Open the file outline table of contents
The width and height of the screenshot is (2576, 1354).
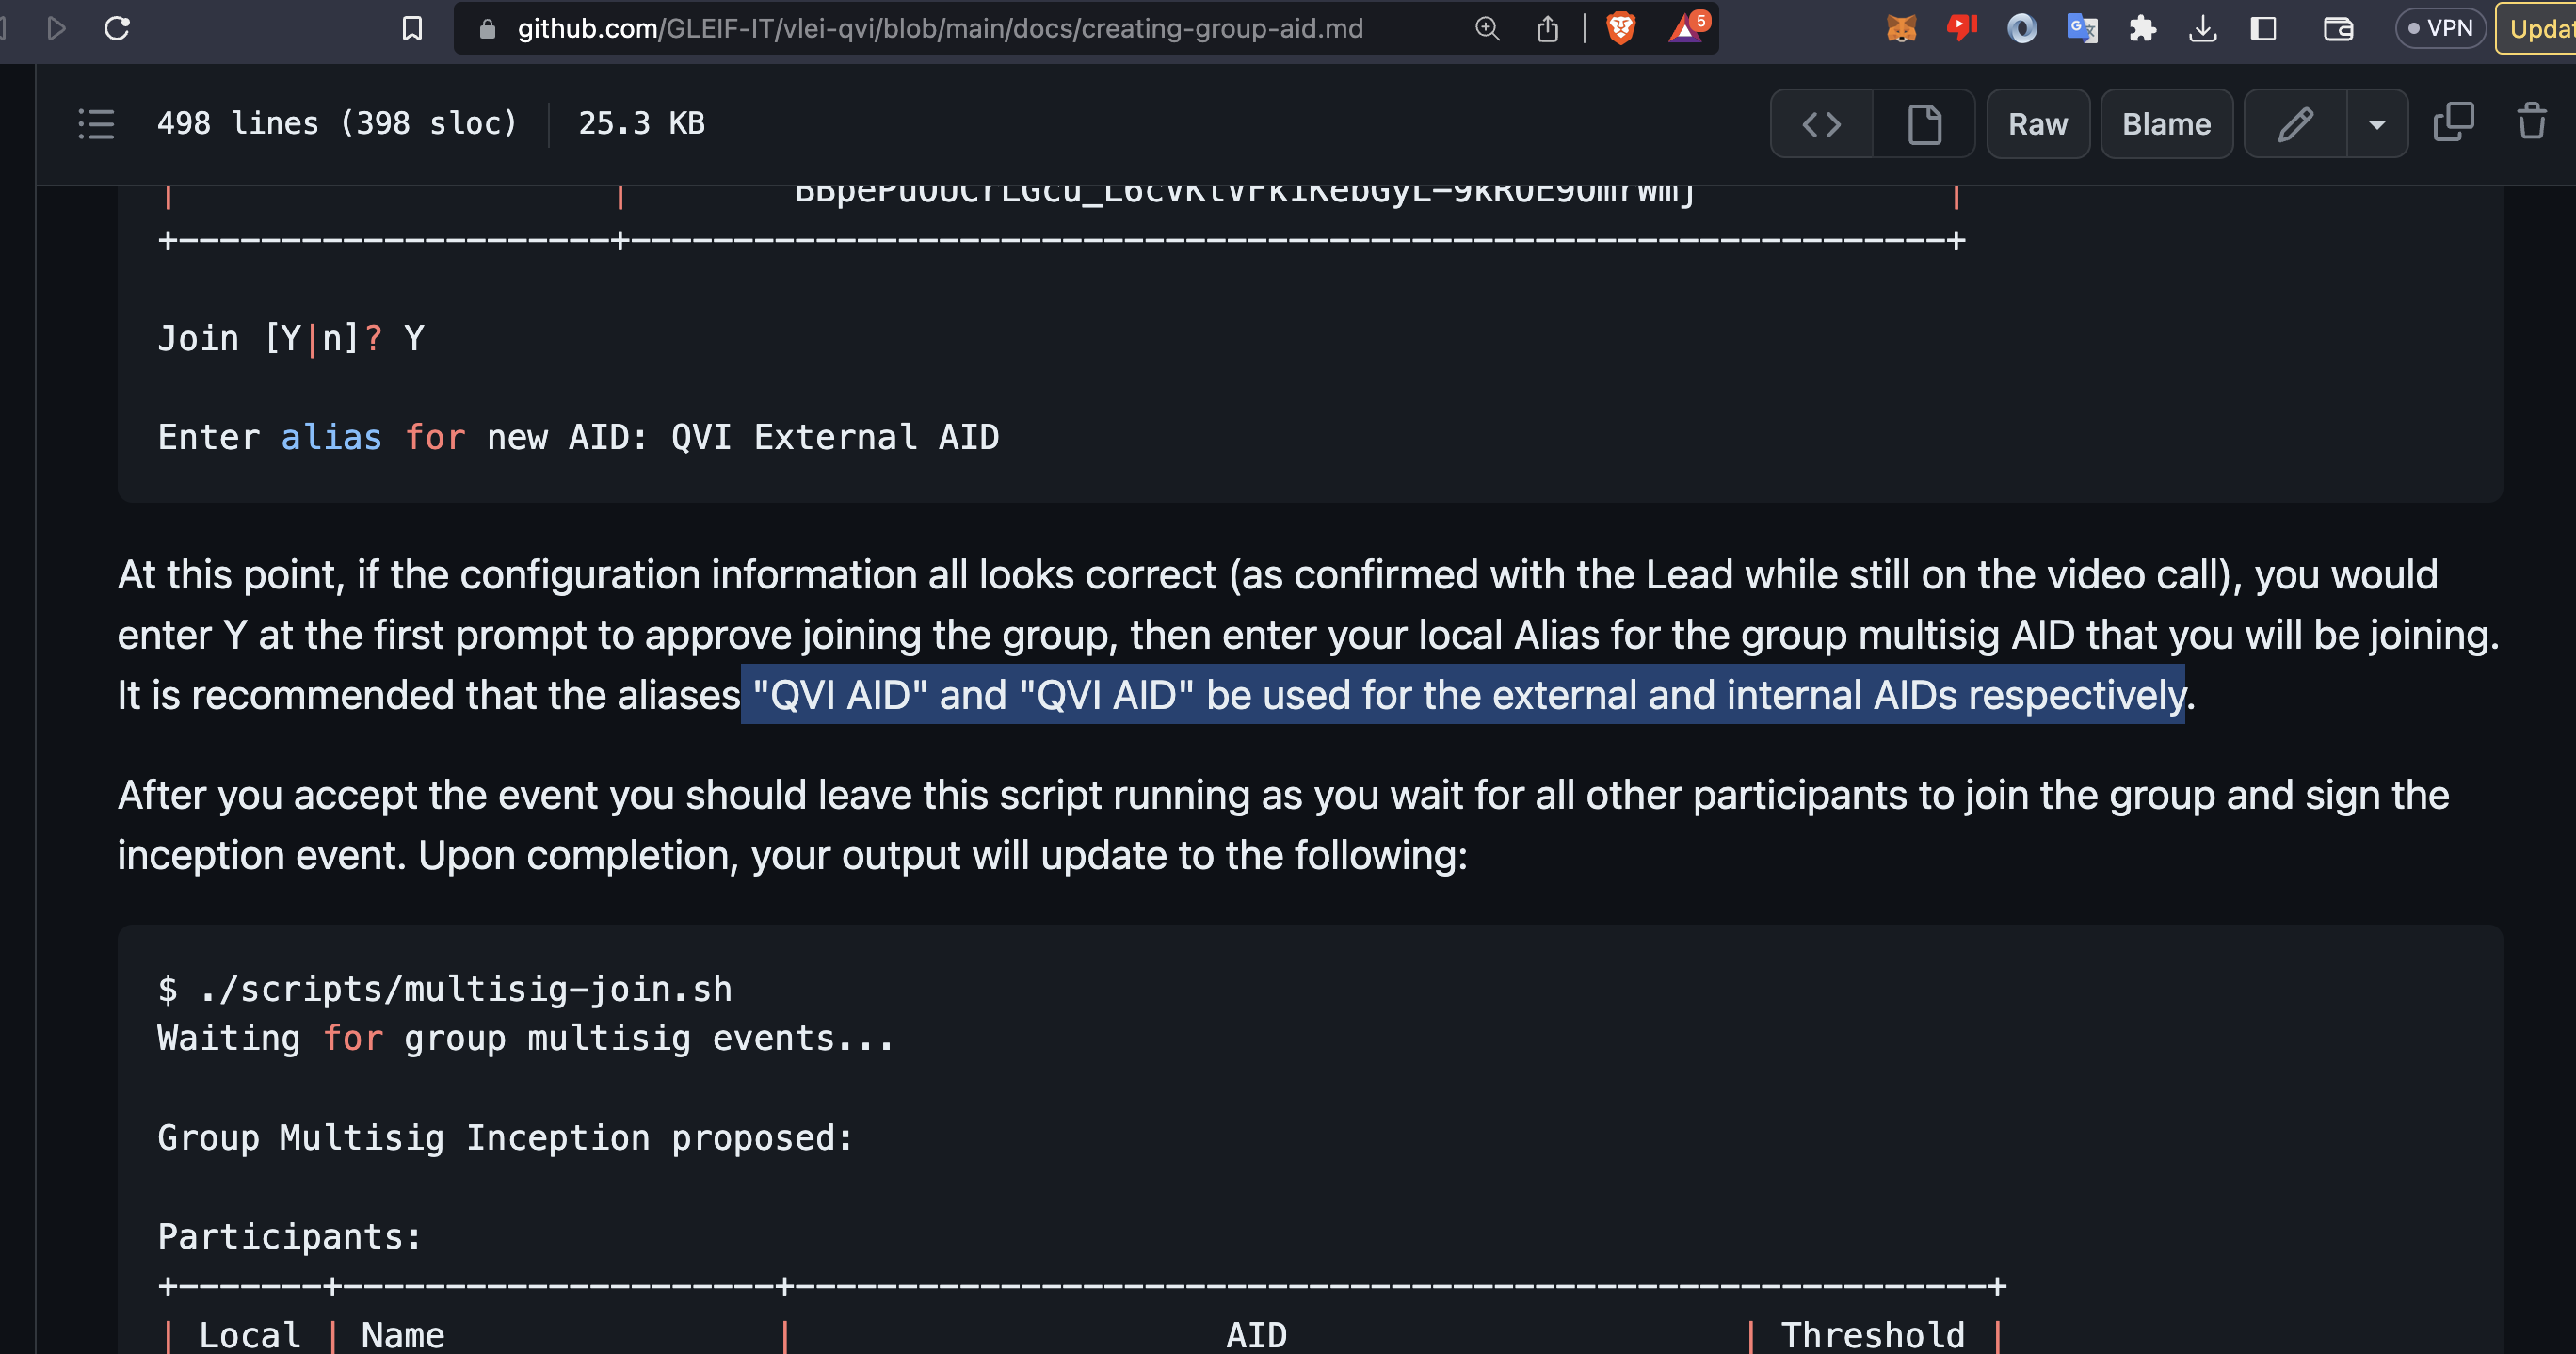click(96, 124)
